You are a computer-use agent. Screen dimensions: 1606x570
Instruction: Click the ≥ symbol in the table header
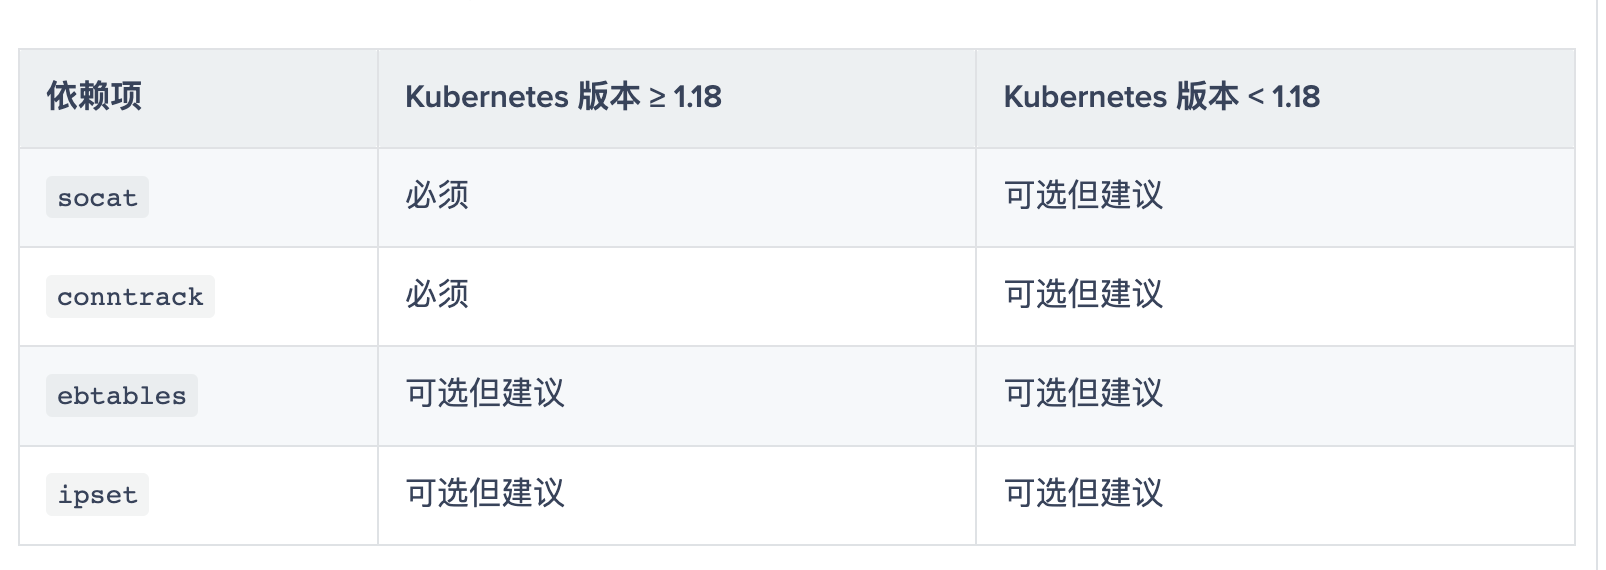[x=657, y=98]
